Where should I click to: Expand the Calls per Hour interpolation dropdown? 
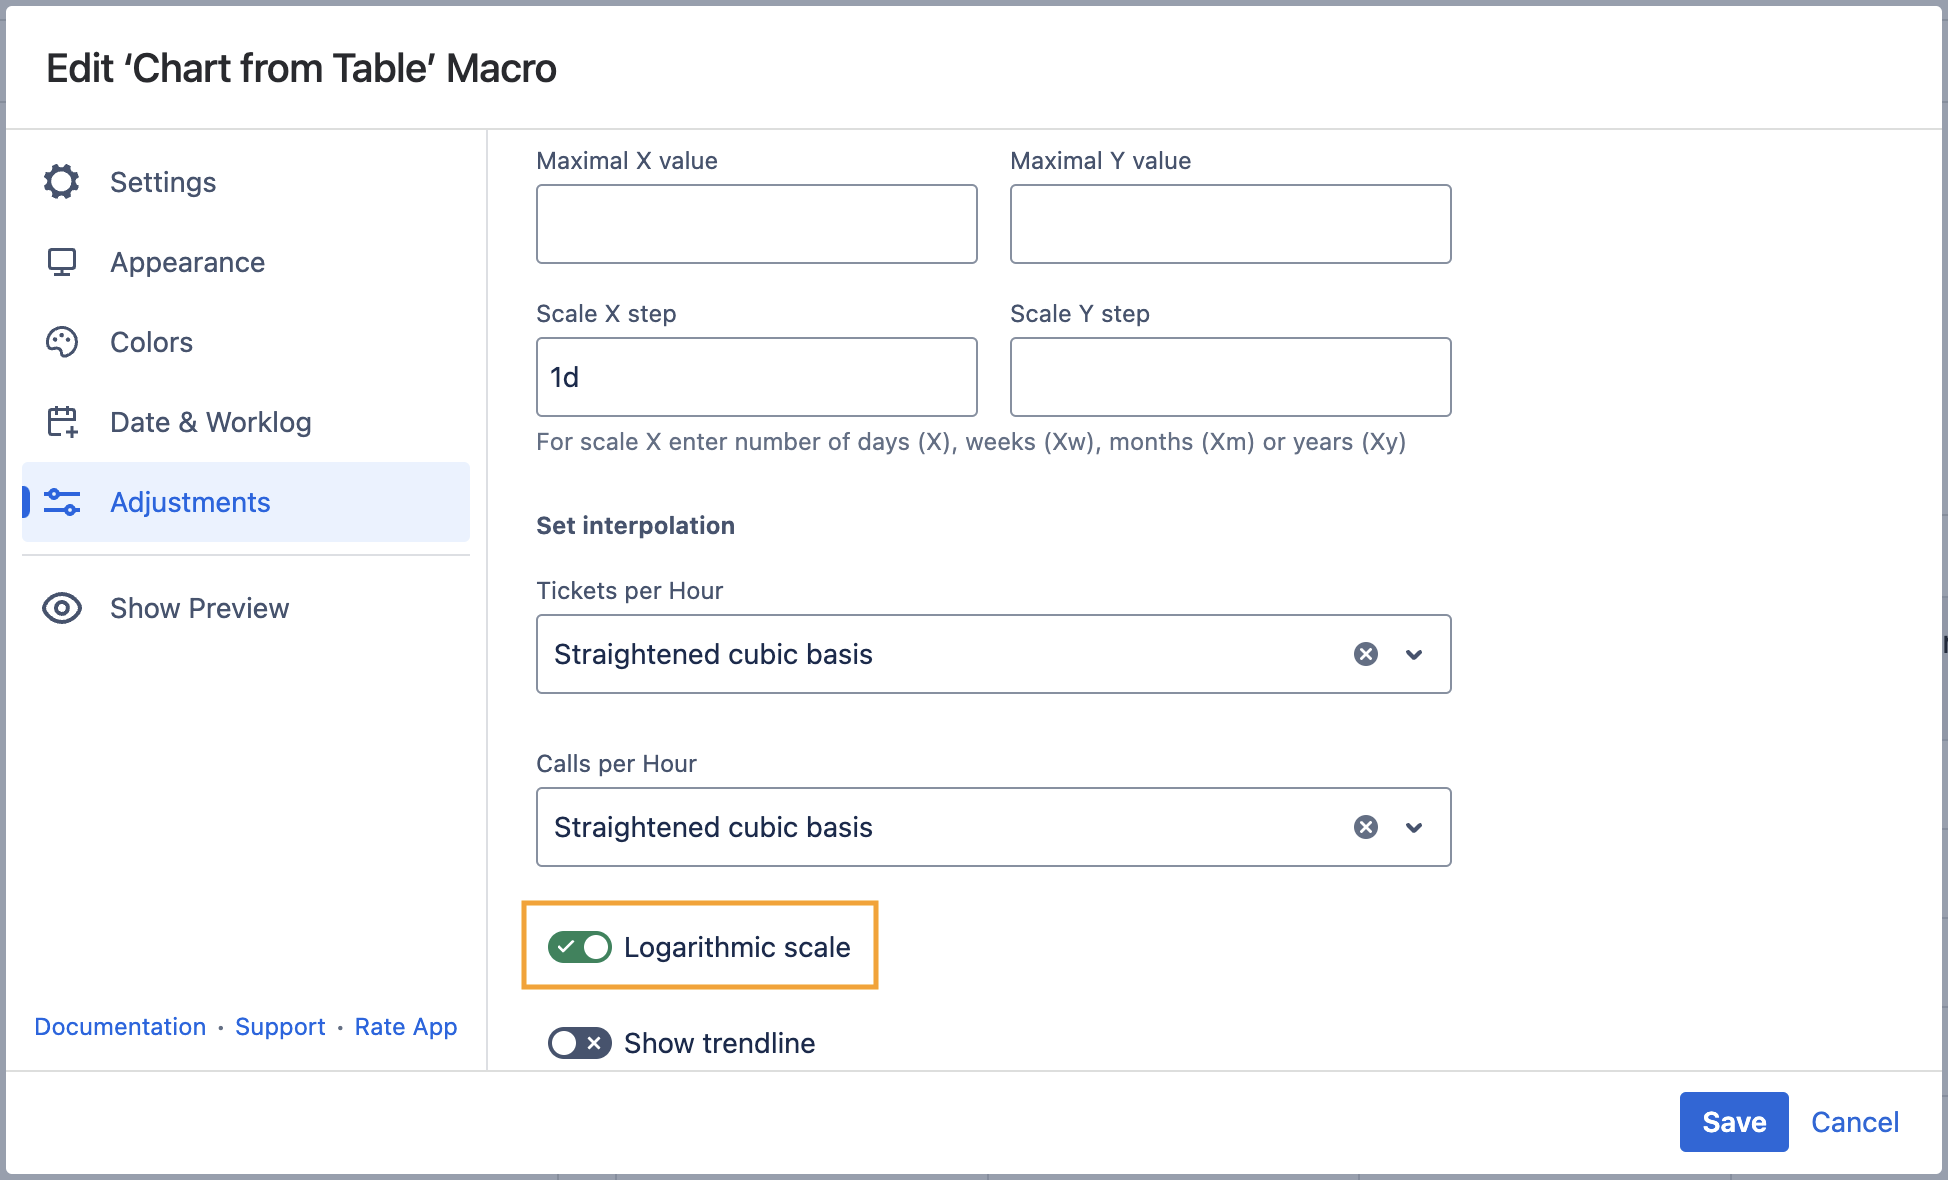pos(1414,827)
